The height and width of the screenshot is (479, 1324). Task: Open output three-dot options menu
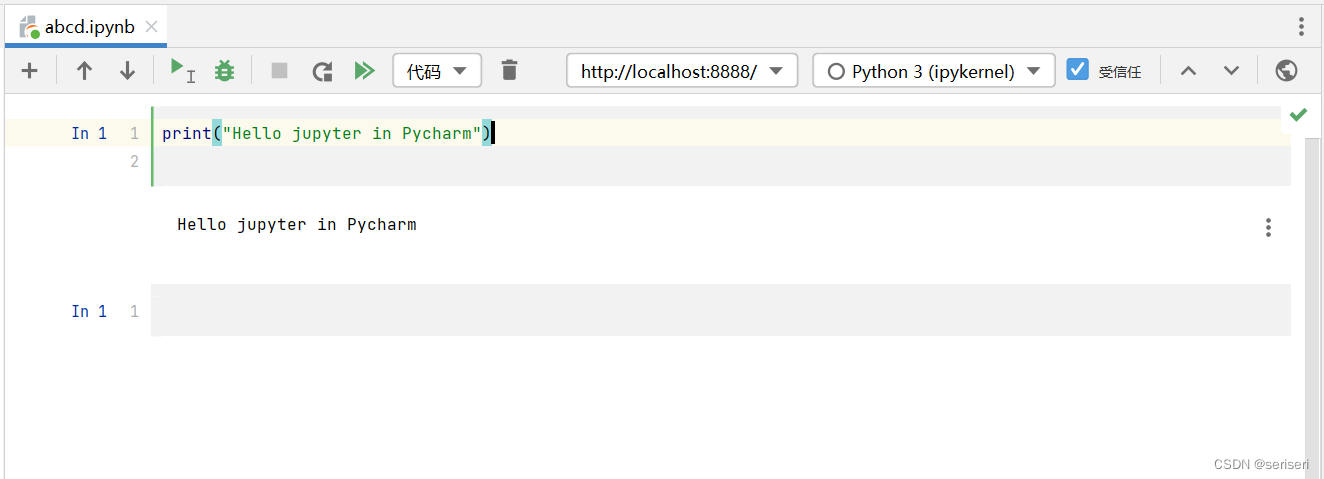1268,228
